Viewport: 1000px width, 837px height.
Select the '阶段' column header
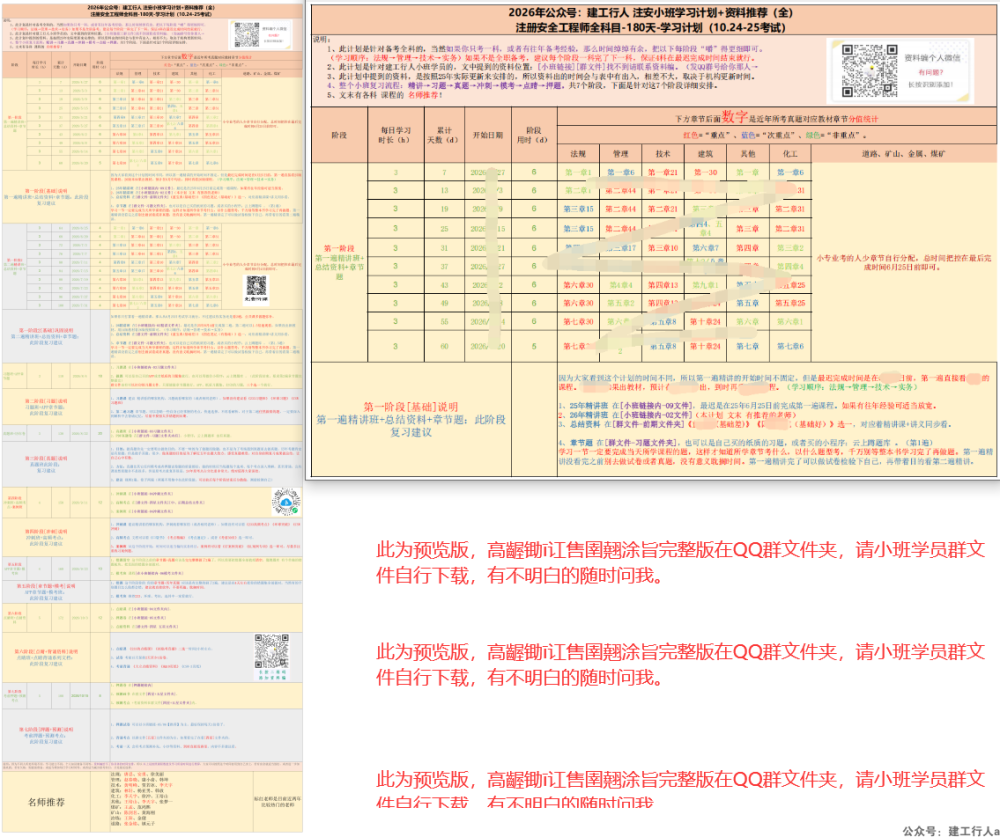pos(339,135)
